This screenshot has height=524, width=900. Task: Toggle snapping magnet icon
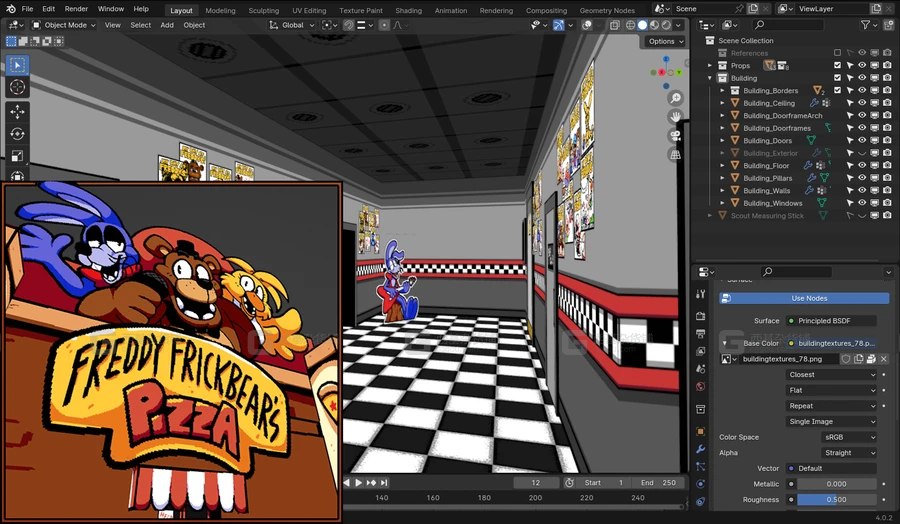point(348,25)
